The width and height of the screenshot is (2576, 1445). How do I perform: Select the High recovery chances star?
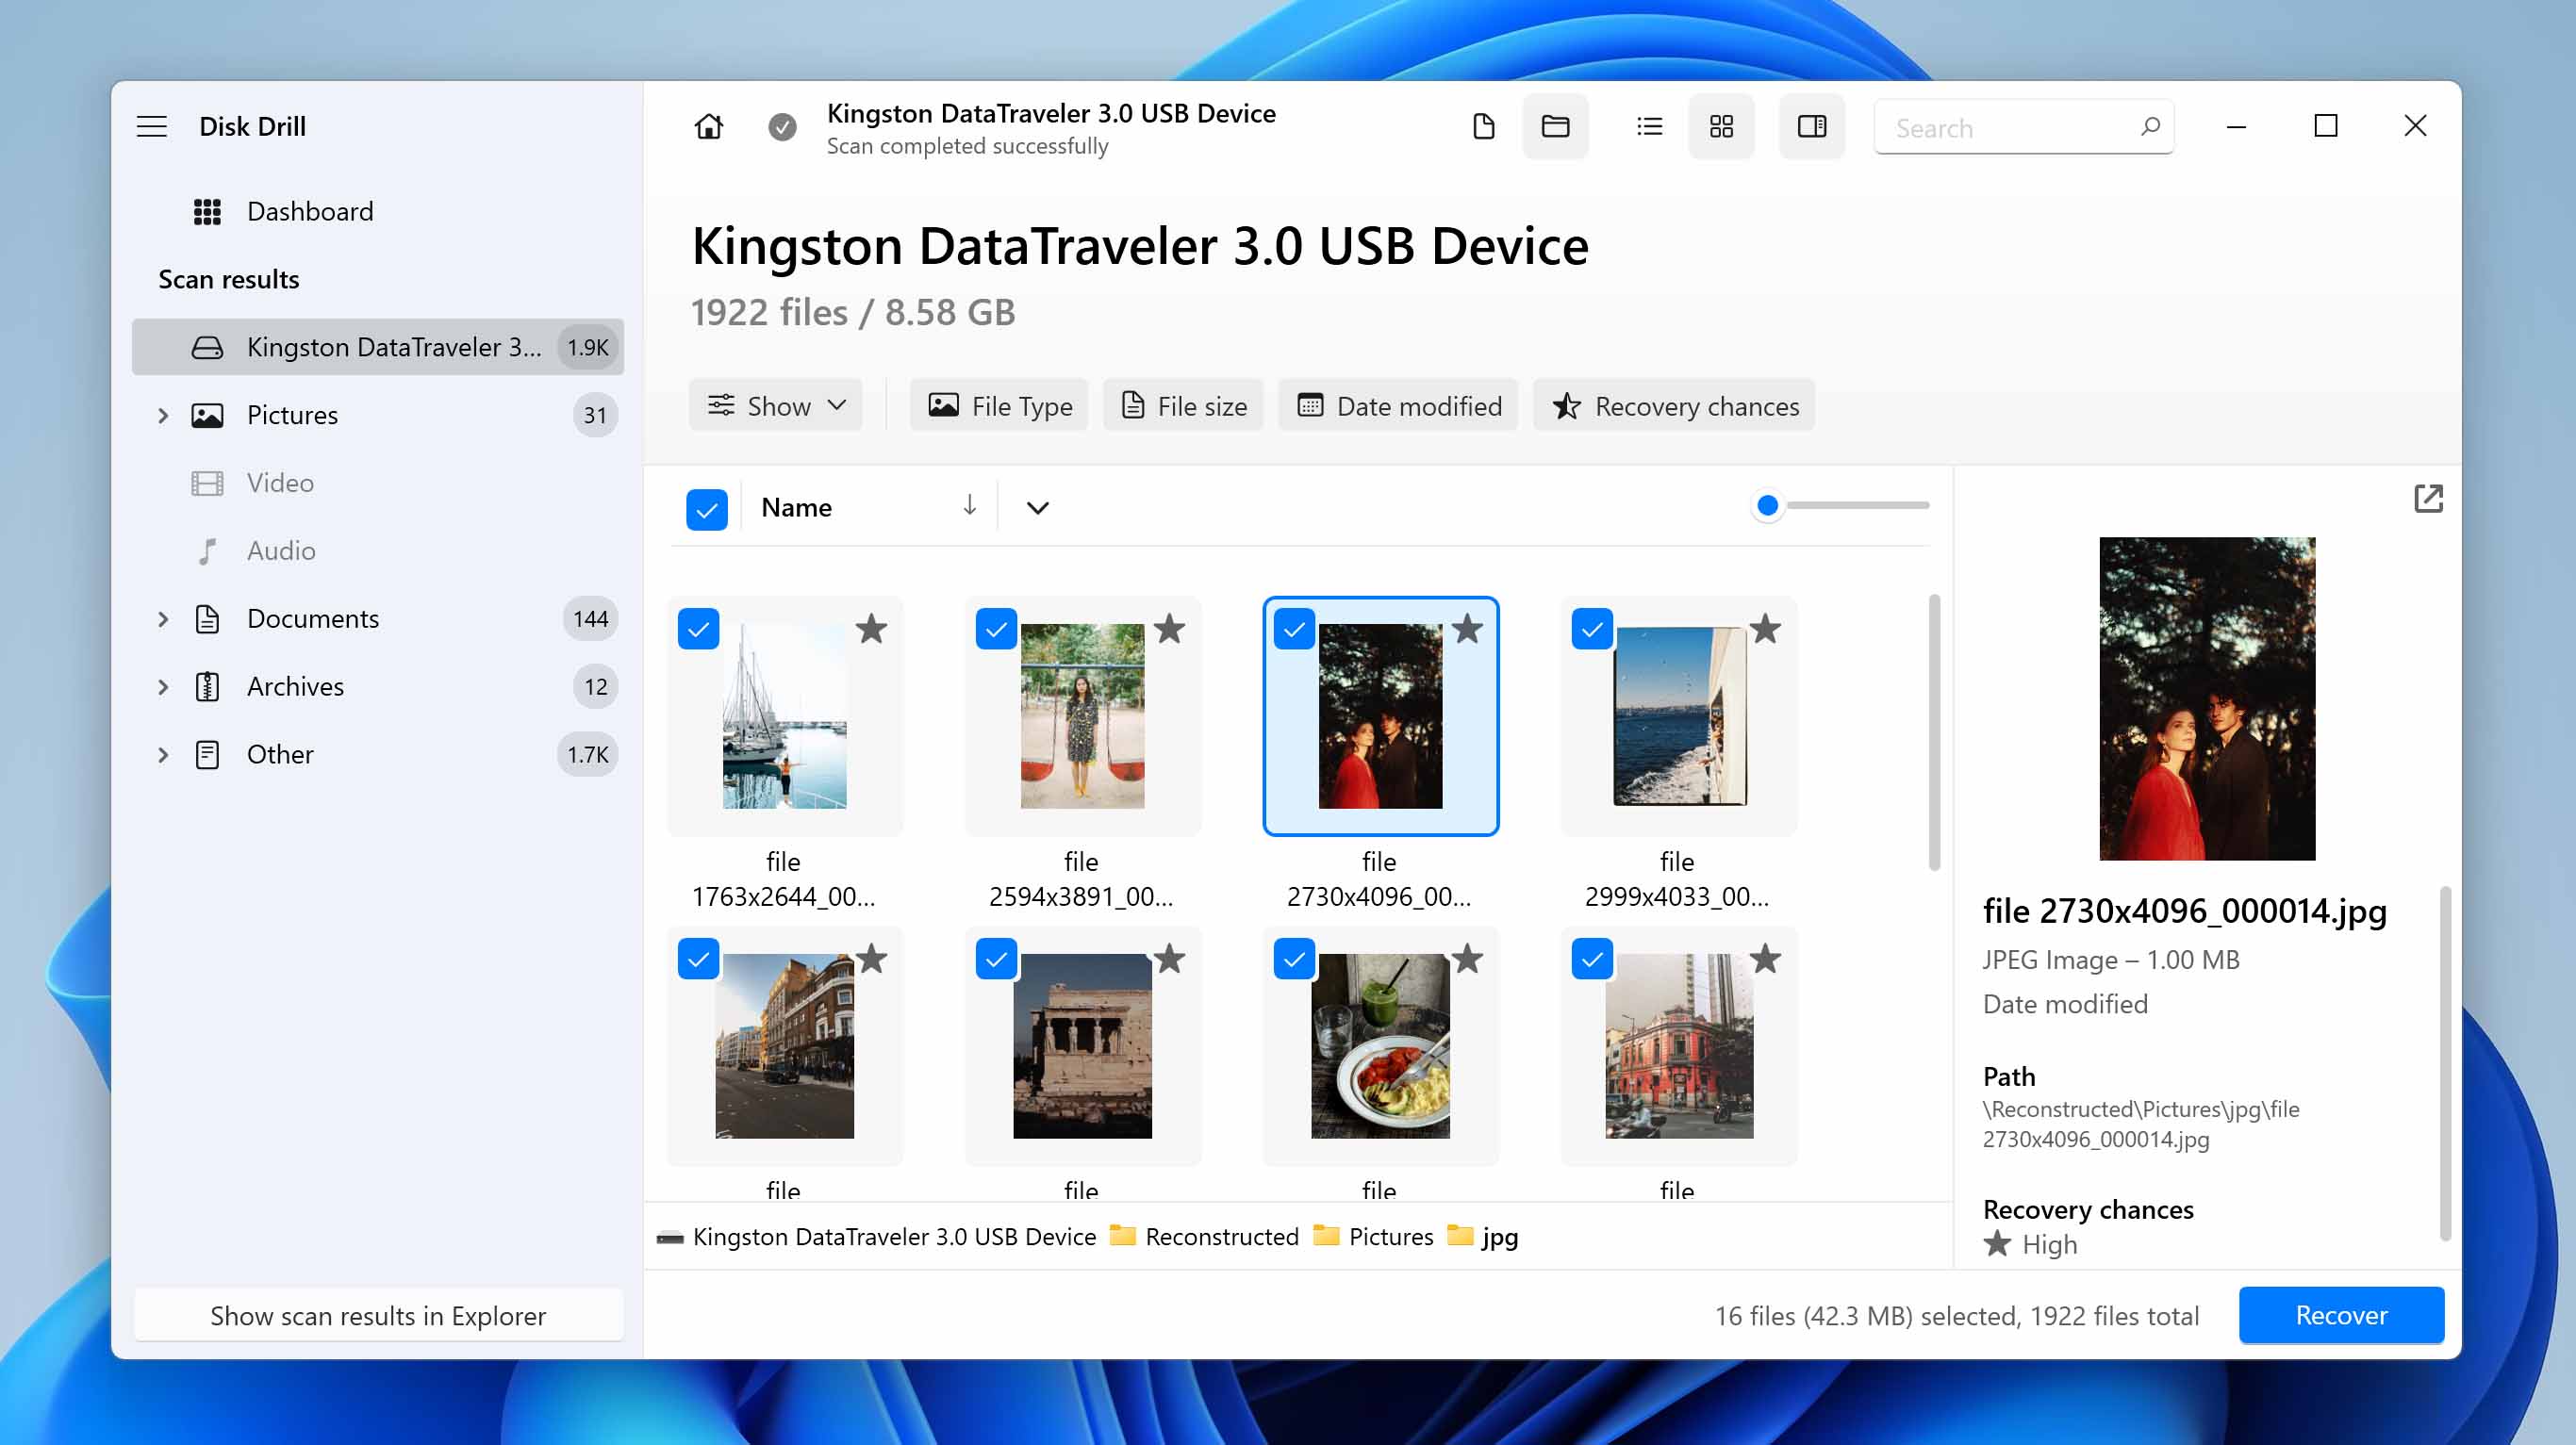1997,1244
